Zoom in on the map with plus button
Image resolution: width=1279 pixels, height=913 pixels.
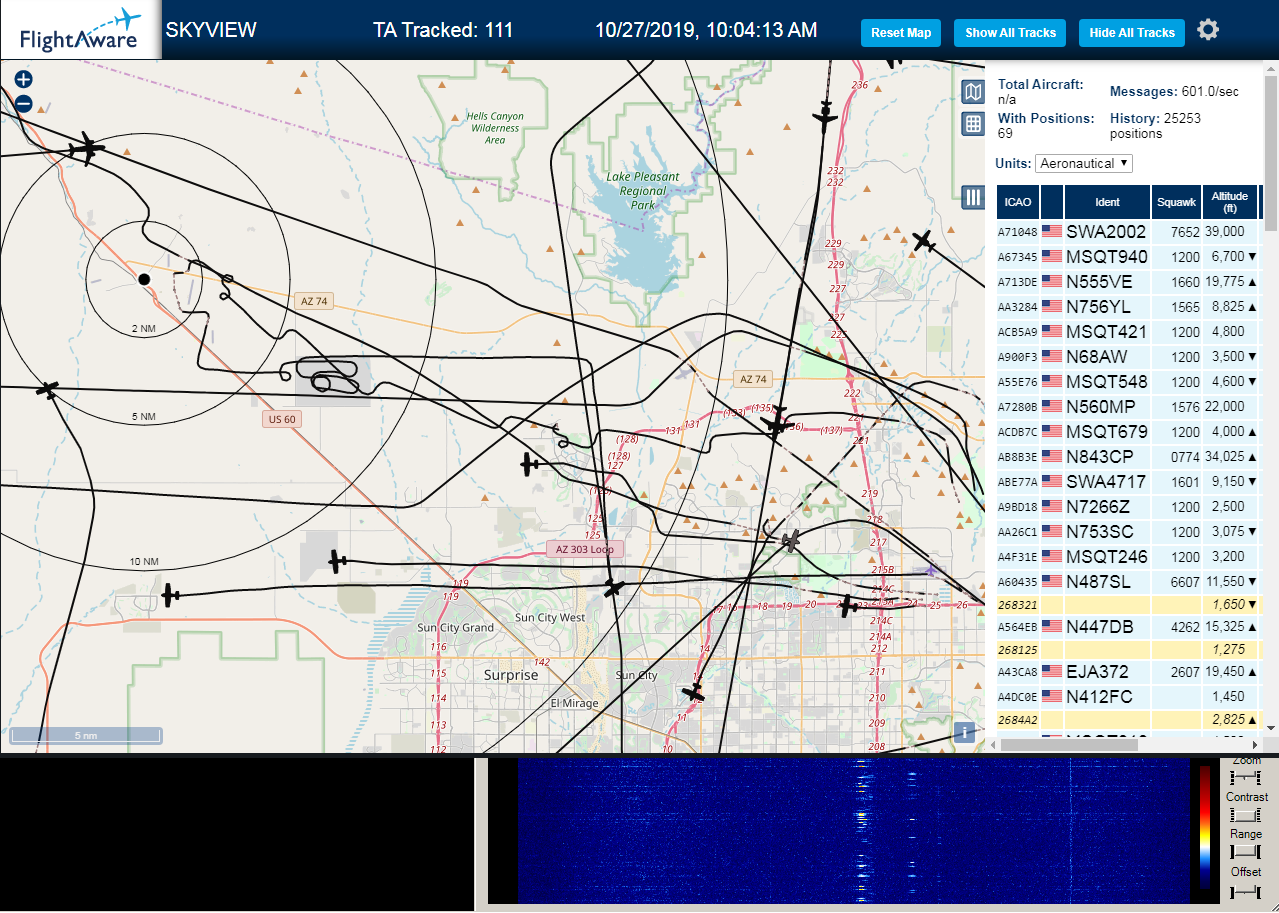point(24,79)
